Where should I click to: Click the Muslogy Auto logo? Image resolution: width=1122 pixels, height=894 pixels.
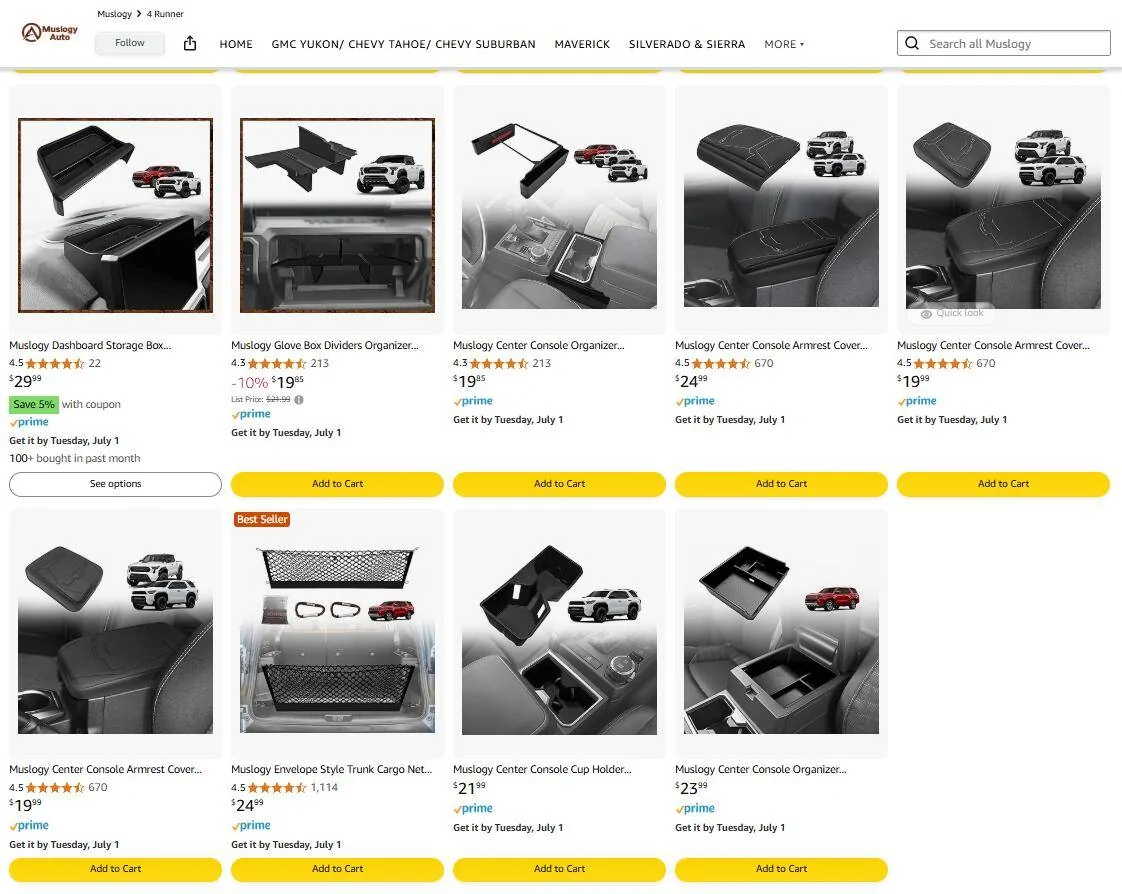pos(49,33)
